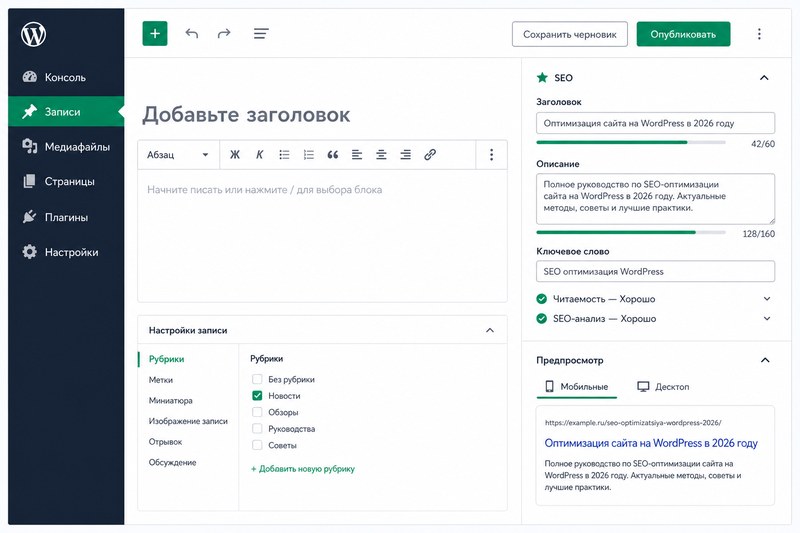Insert a bulleted list
This screenshot has width=800, height=533.
284,155
